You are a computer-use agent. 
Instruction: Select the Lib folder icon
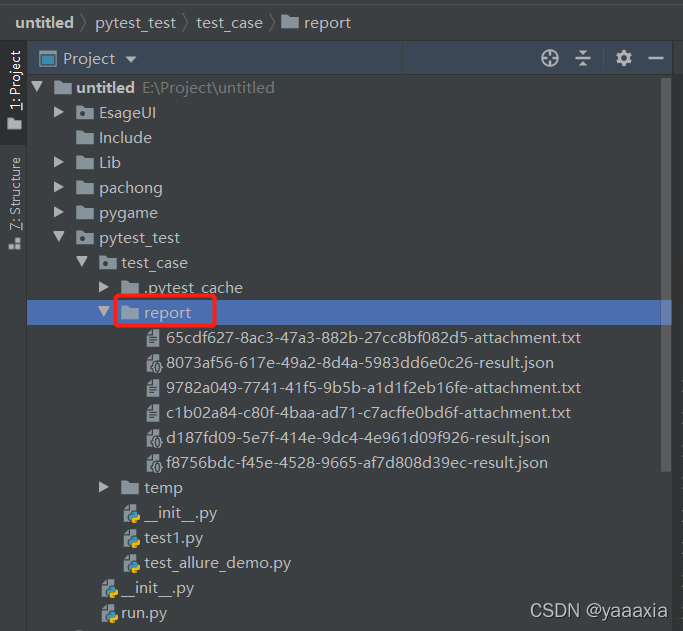(85, 162)
